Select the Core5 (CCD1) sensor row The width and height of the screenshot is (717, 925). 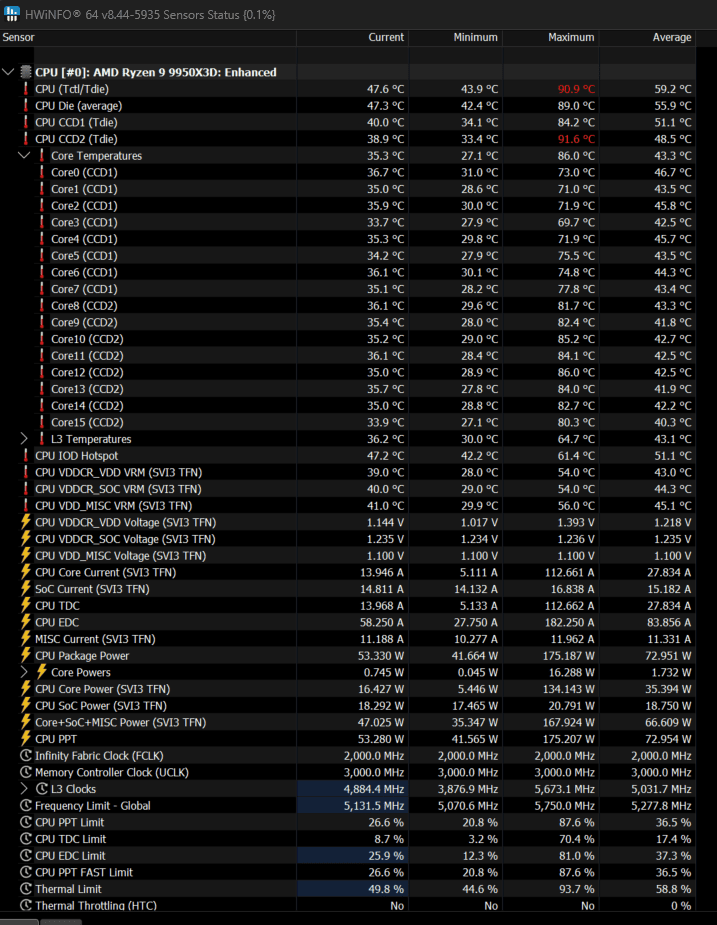point(348,255)
